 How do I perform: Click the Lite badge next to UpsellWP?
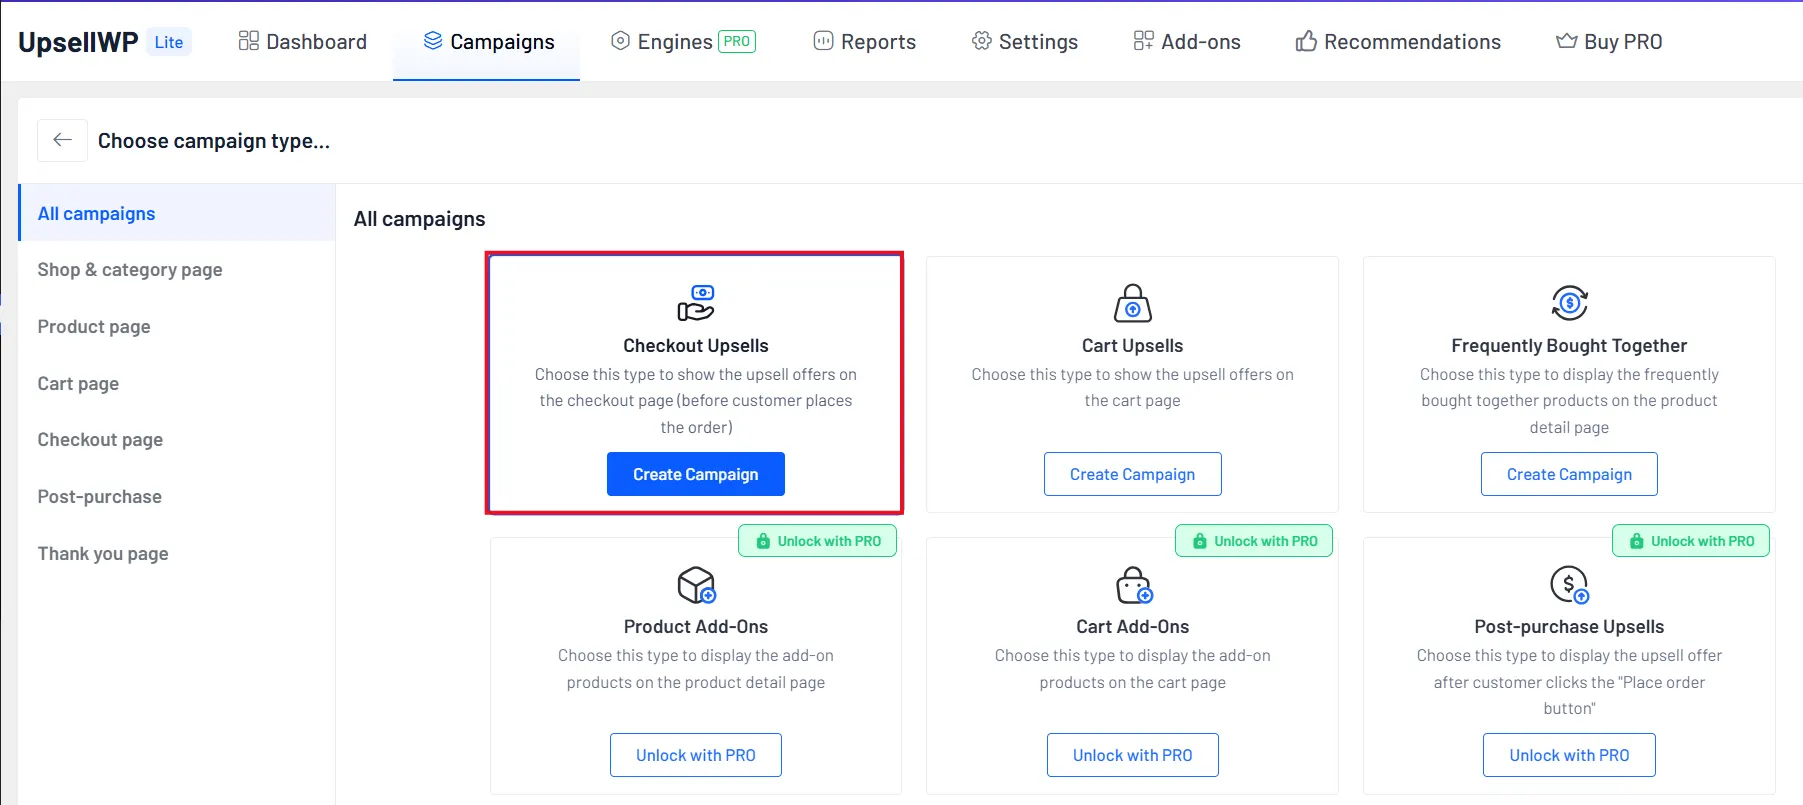point(169,42)
